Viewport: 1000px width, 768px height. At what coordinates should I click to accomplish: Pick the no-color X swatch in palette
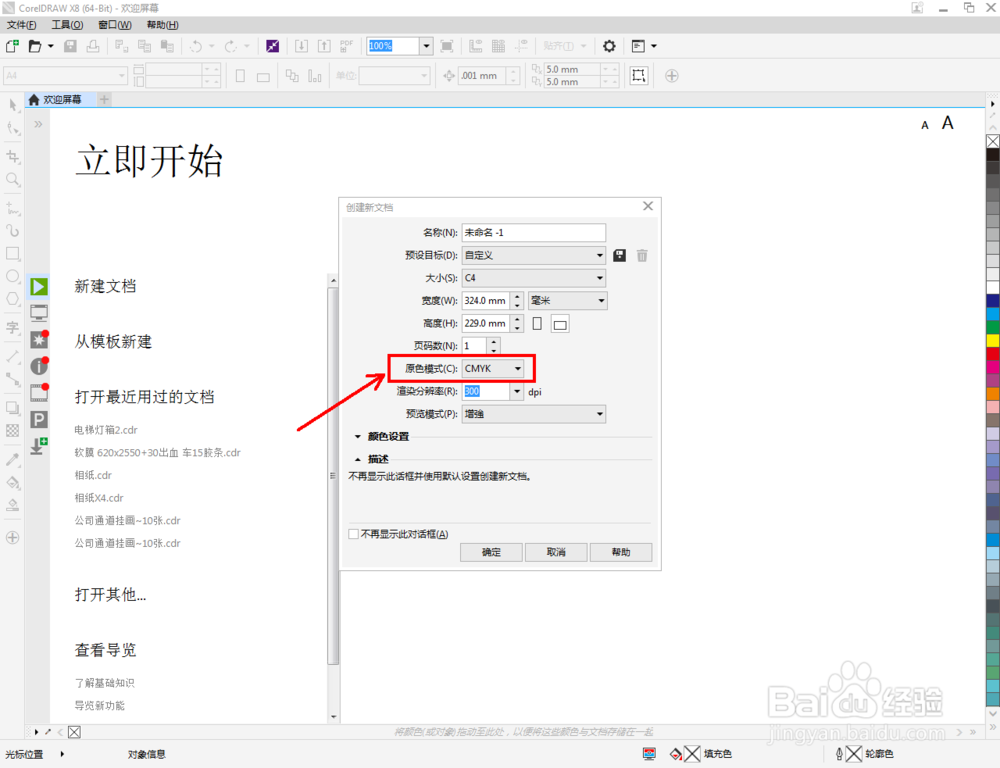click(x=993, y=141)
